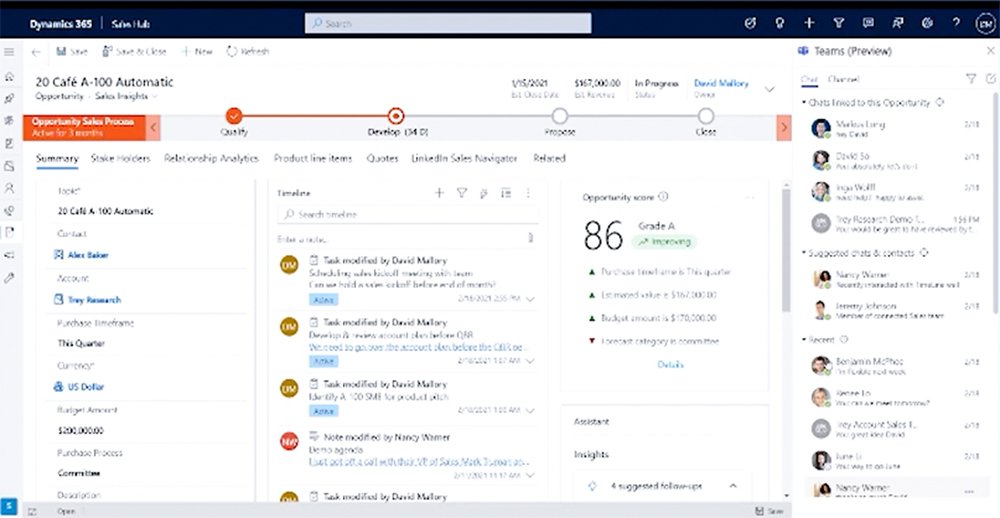Open the Sales Insights form selector dropdown
1000x518 pixels.
tap(126, 96)
